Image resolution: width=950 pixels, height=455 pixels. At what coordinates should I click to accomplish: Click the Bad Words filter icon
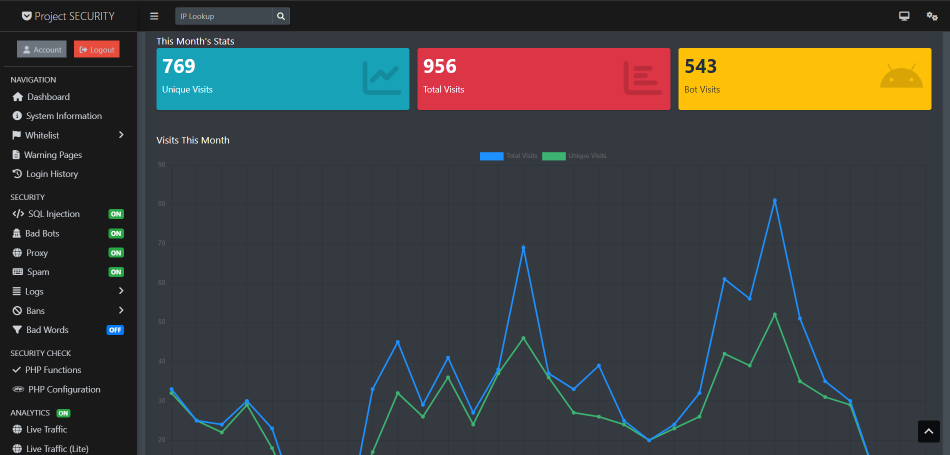pos(17,330)
